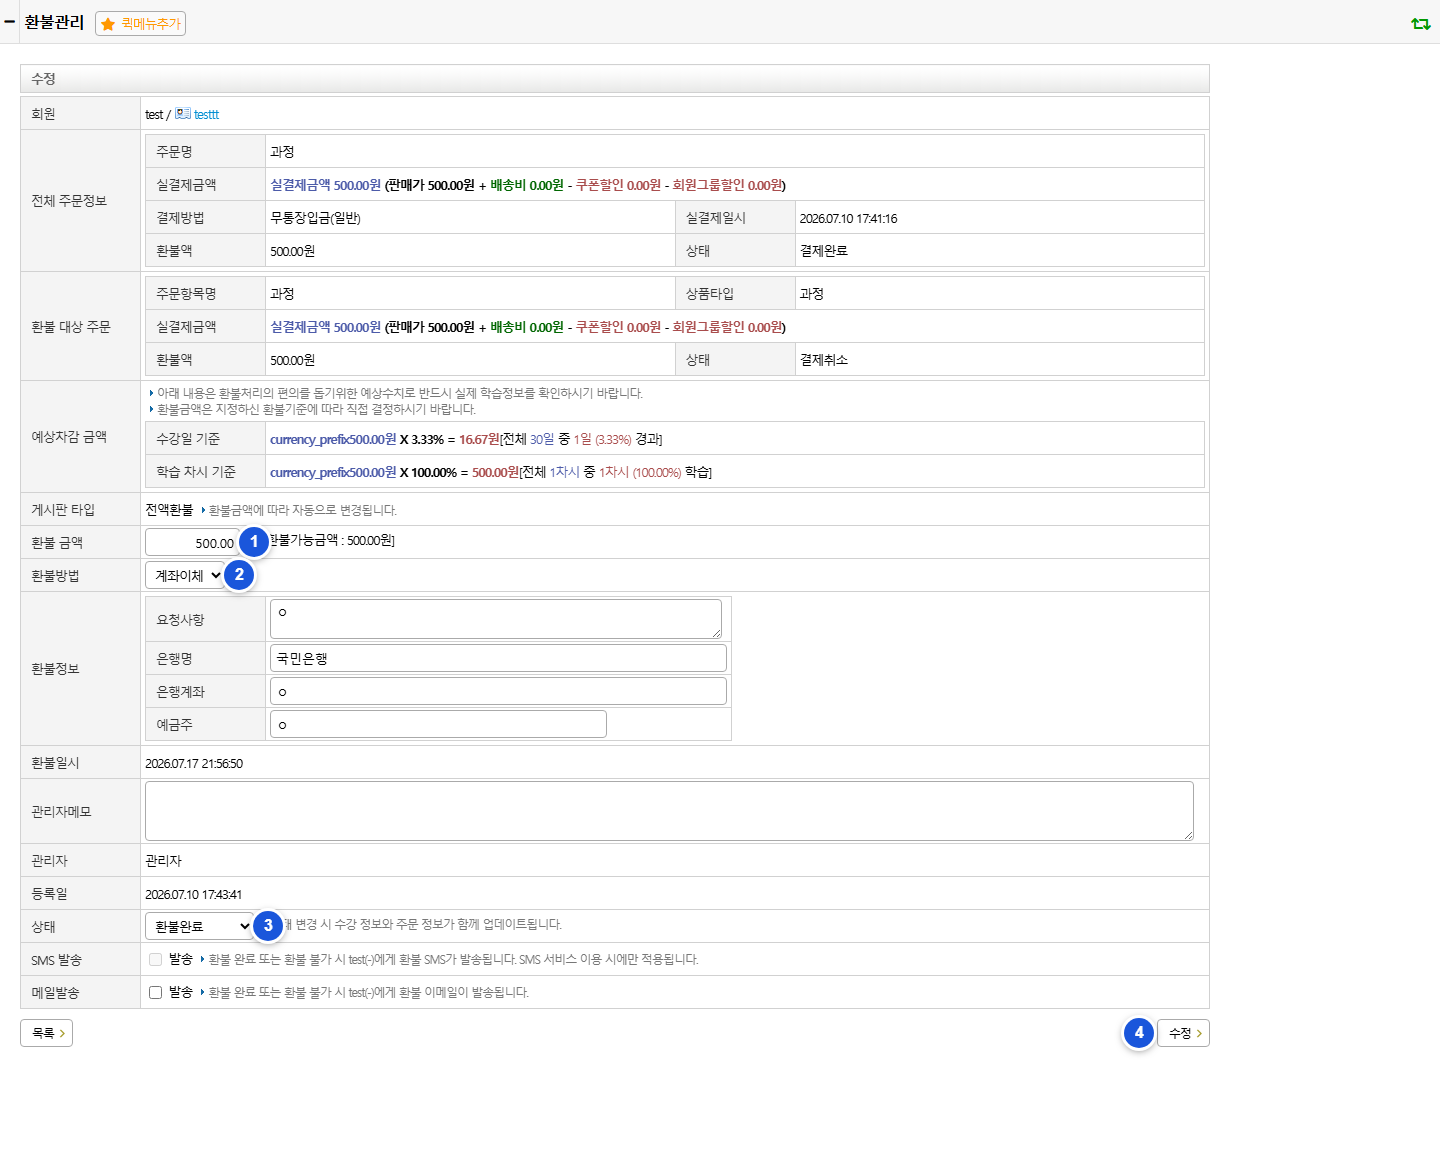Click the 2026.07.10 17:41:16 payment date

(848, 218)
